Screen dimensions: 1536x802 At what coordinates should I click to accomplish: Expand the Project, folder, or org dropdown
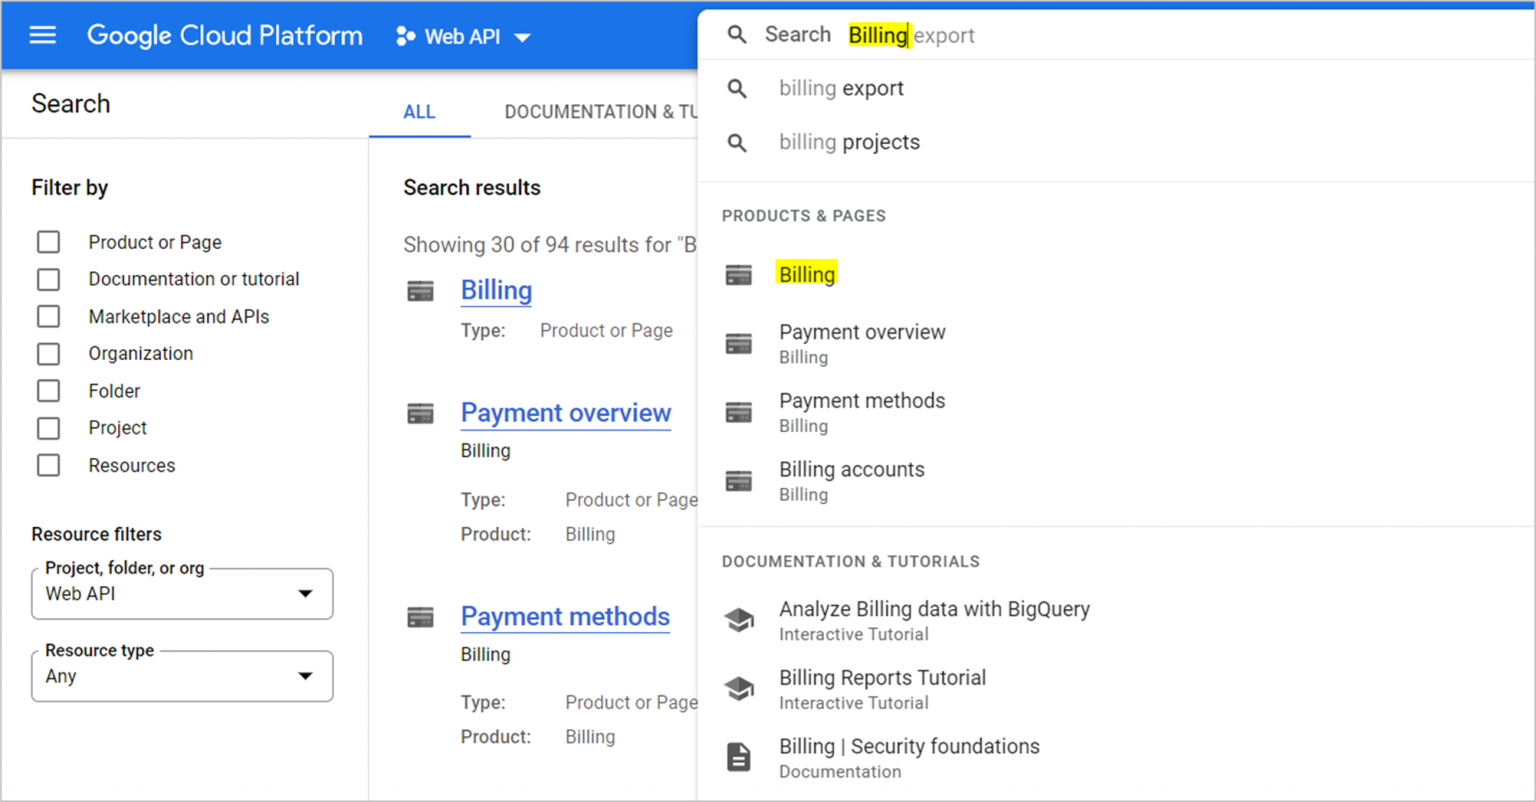(182, 594)
